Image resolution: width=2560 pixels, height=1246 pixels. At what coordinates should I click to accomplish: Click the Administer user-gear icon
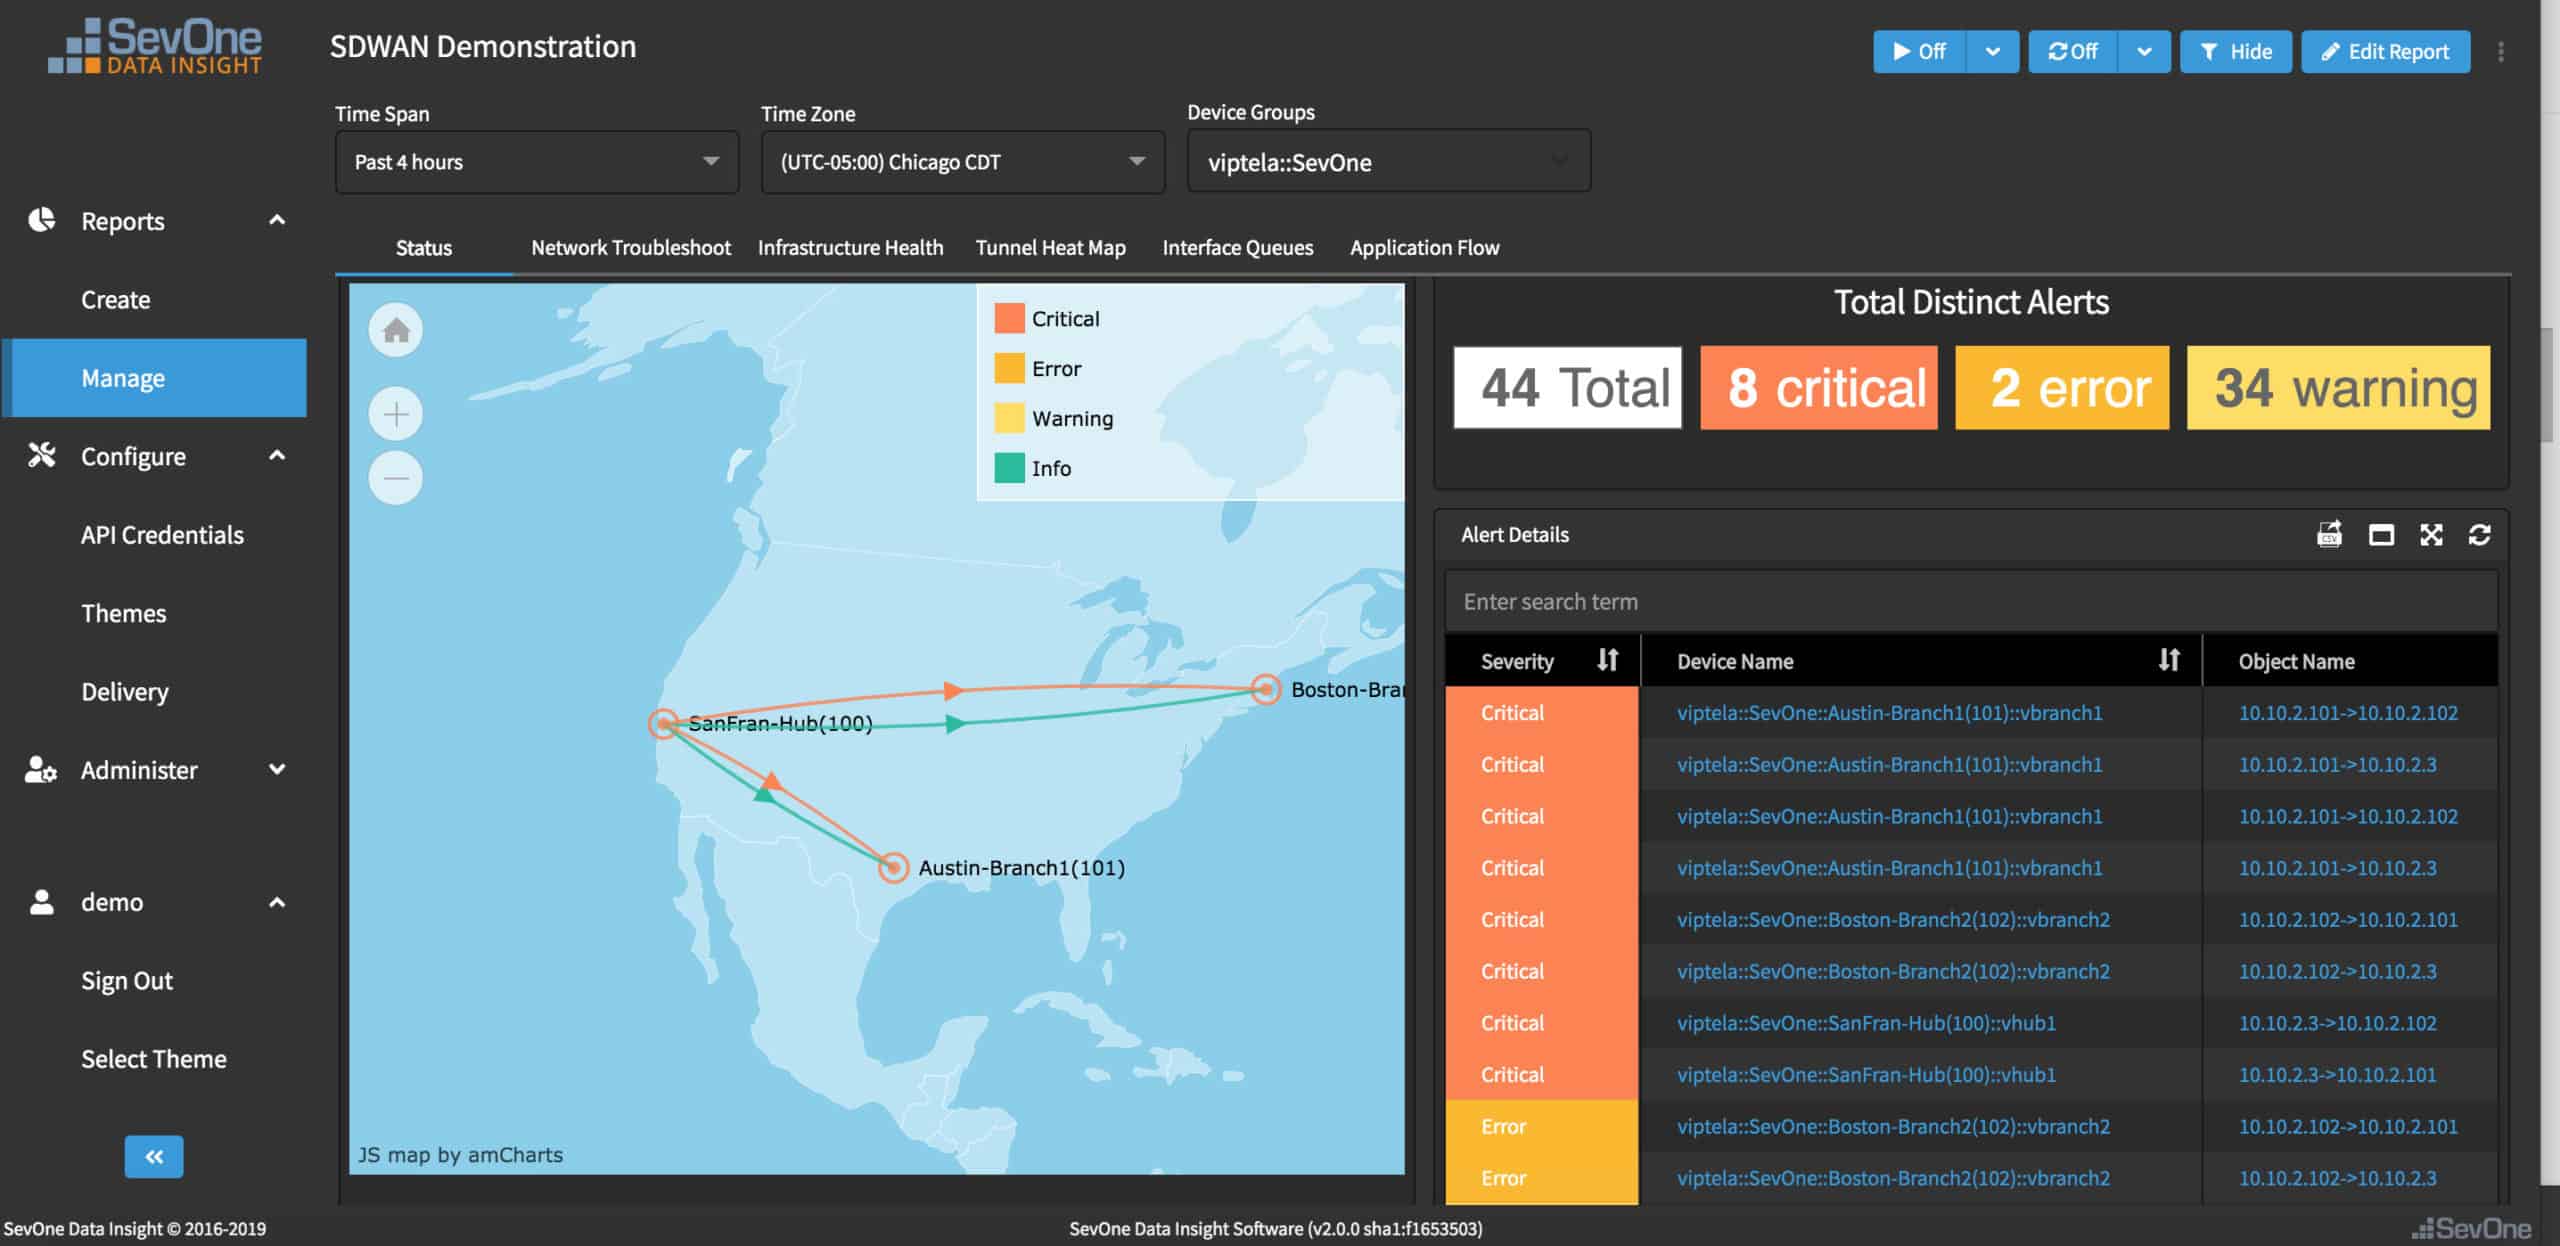pos(41,769)
